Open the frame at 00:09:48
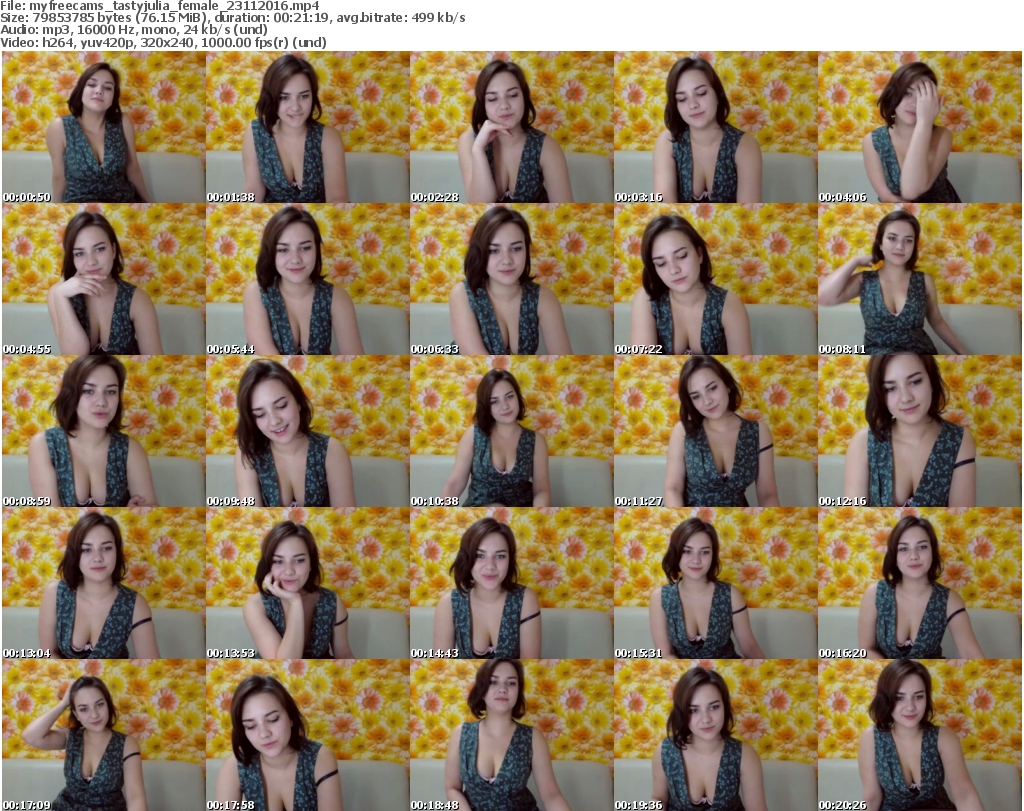 pyautogui.click(x=308, y=432)
